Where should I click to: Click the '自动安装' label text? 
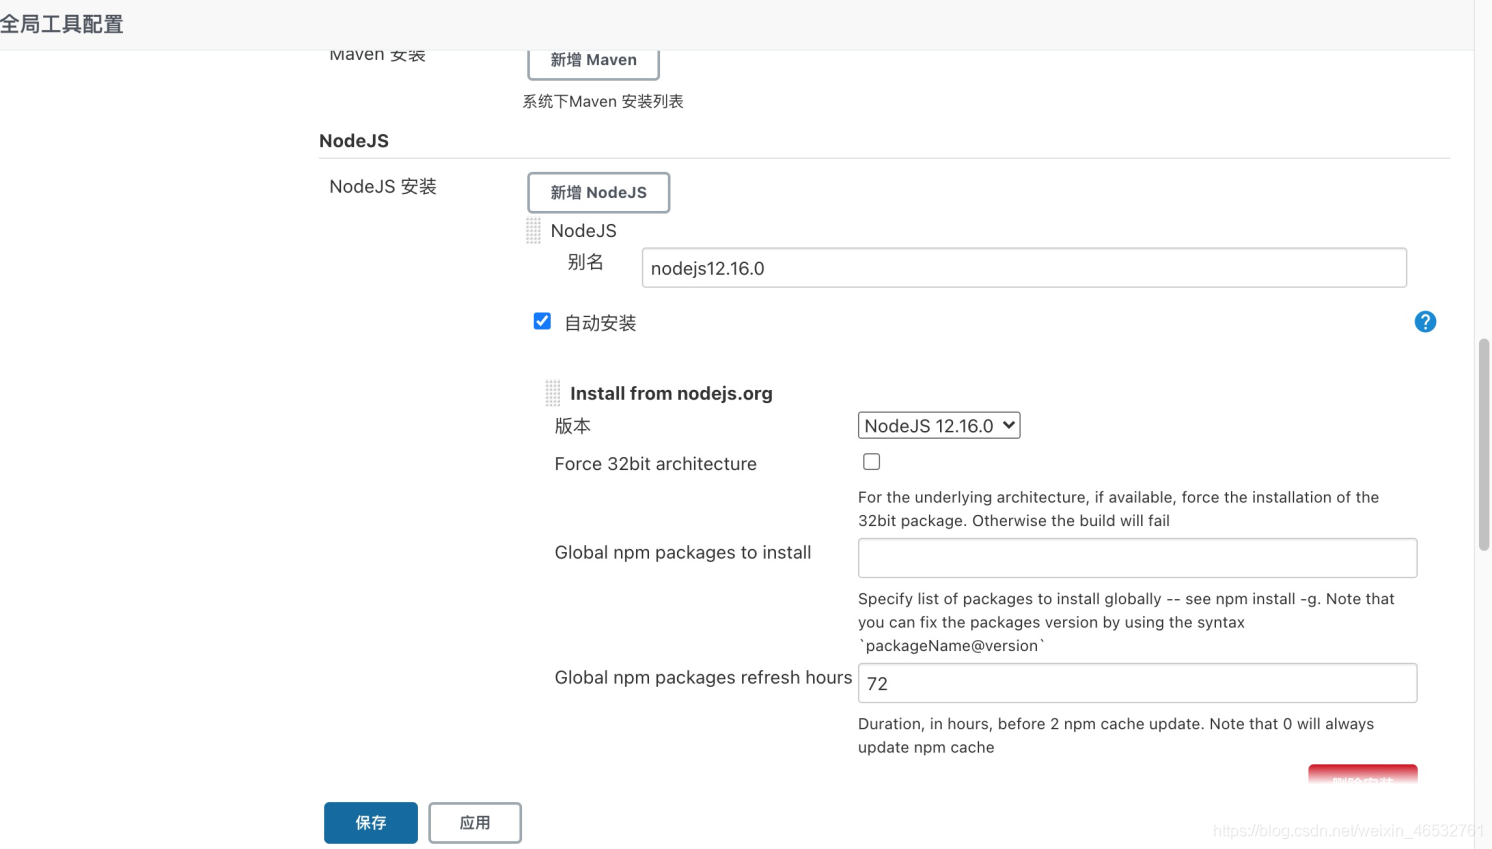click(600, 323)
